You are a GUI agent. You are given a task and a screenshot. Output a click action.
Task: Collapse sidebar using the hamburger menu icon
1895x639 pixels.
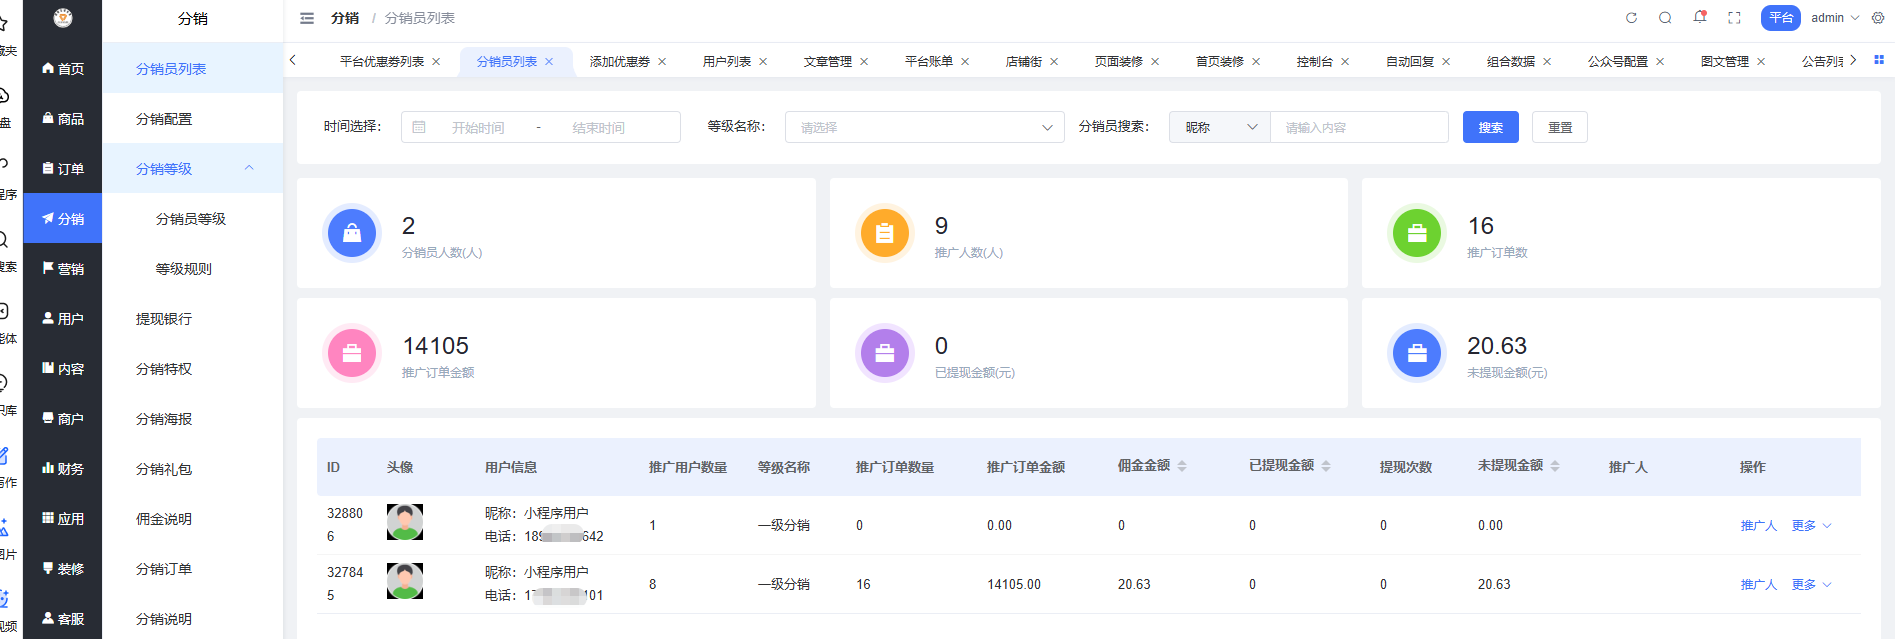coord(307,18)
